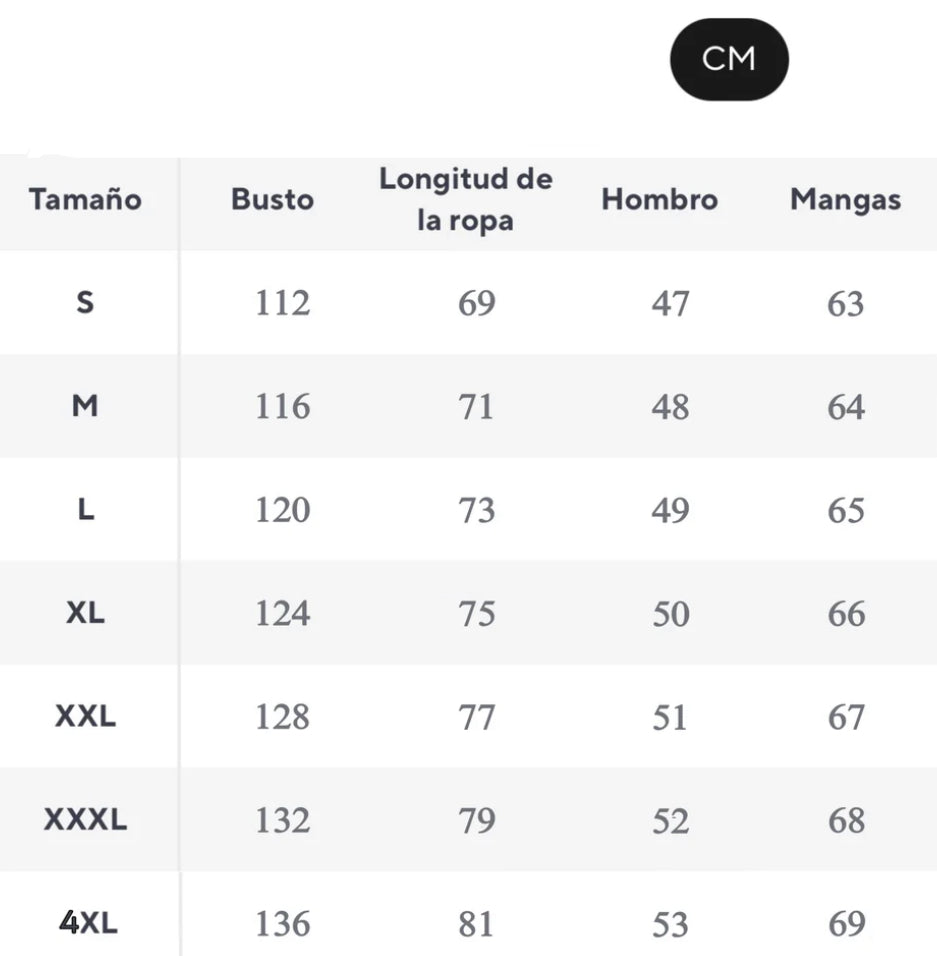Click the XXXL size row label
This screenshot has height=956, width=937.
pos(85,821)
